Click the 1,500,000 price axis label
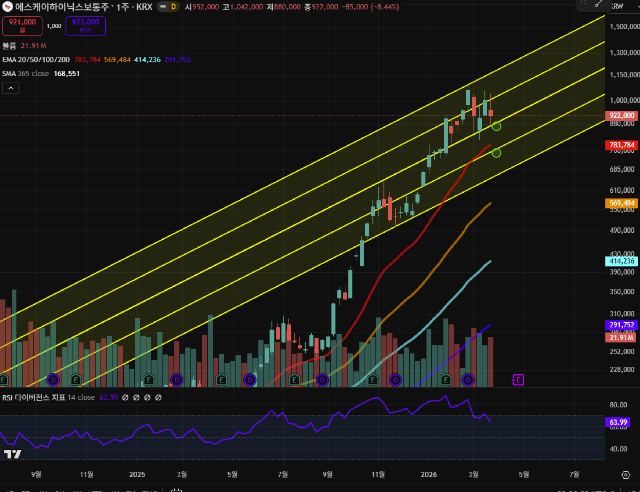The height and width of the screenshot is (492, 640). pyautogui.click(x=624, y=27)
